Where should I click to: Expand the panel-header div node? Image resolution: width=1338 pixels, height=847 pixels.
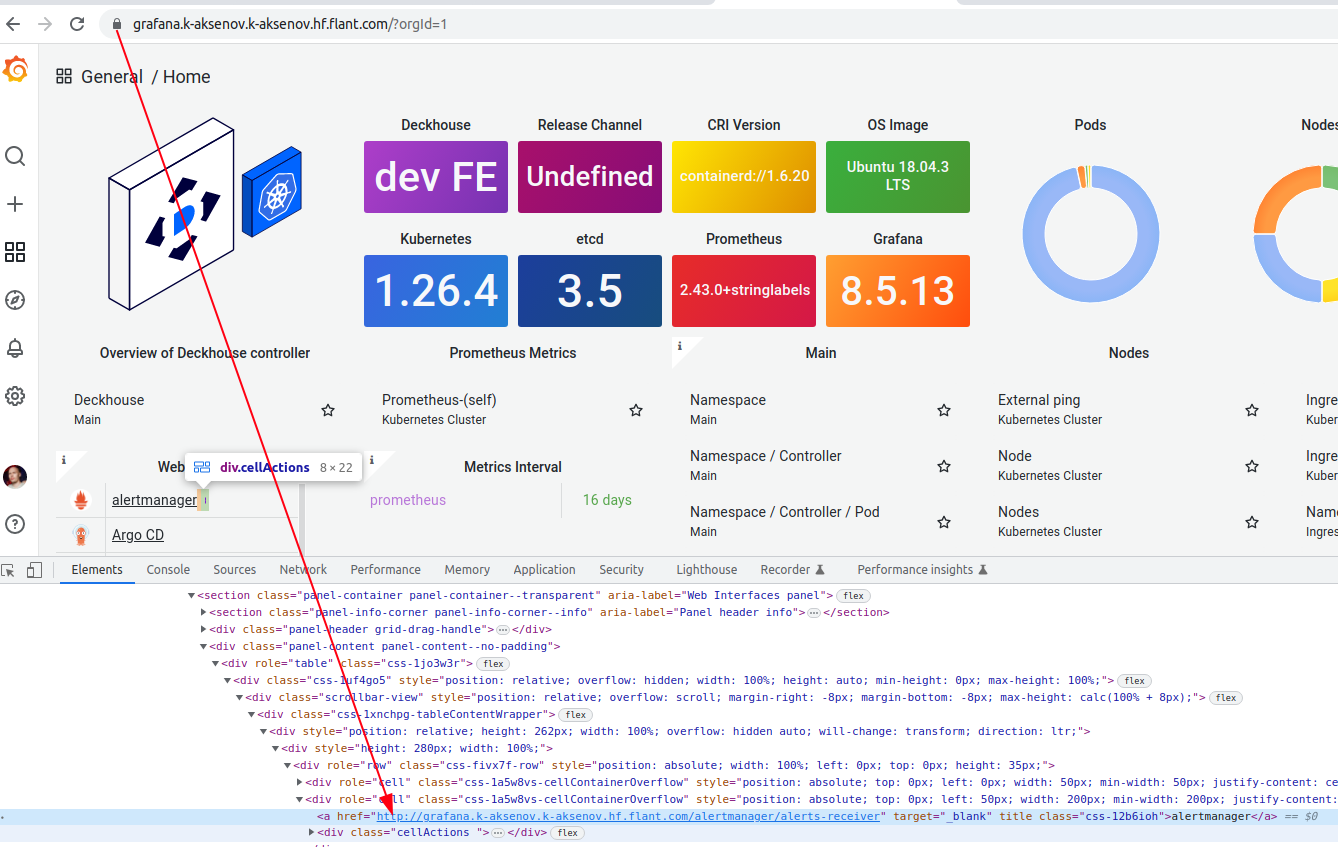[x=203, y=629]
